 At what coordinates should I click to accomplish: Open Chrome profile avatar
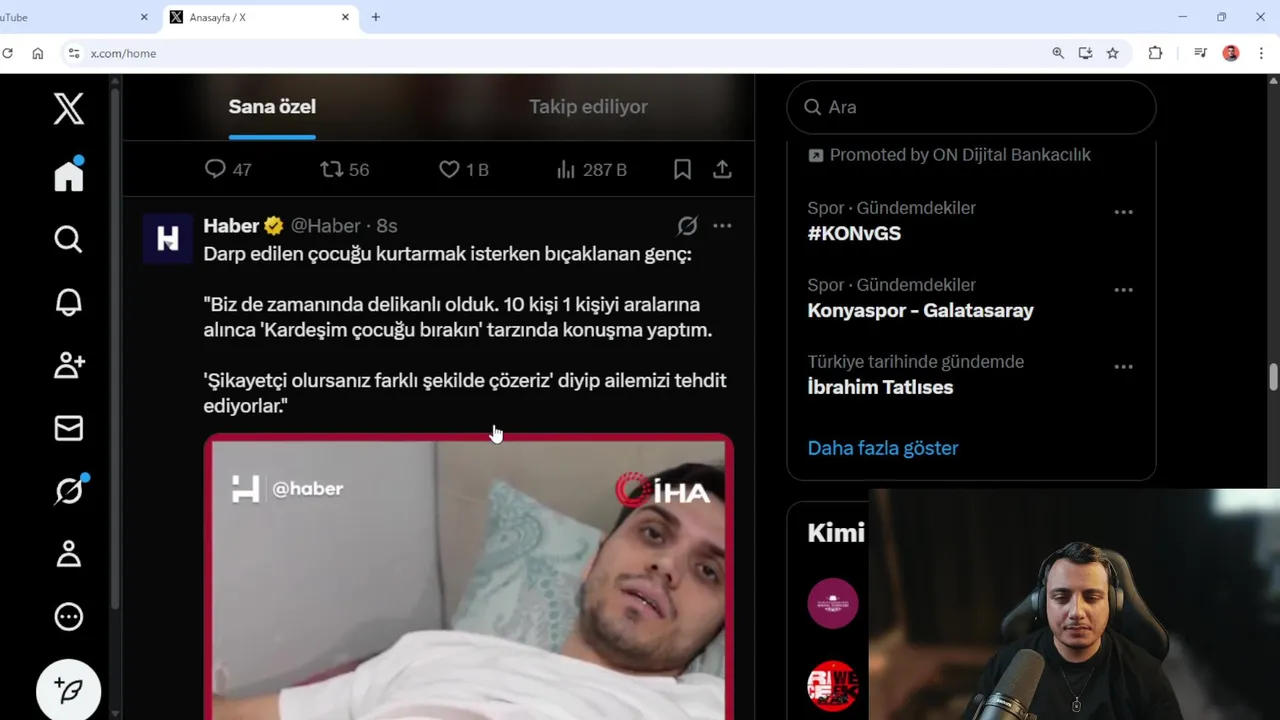point(1231,53)
